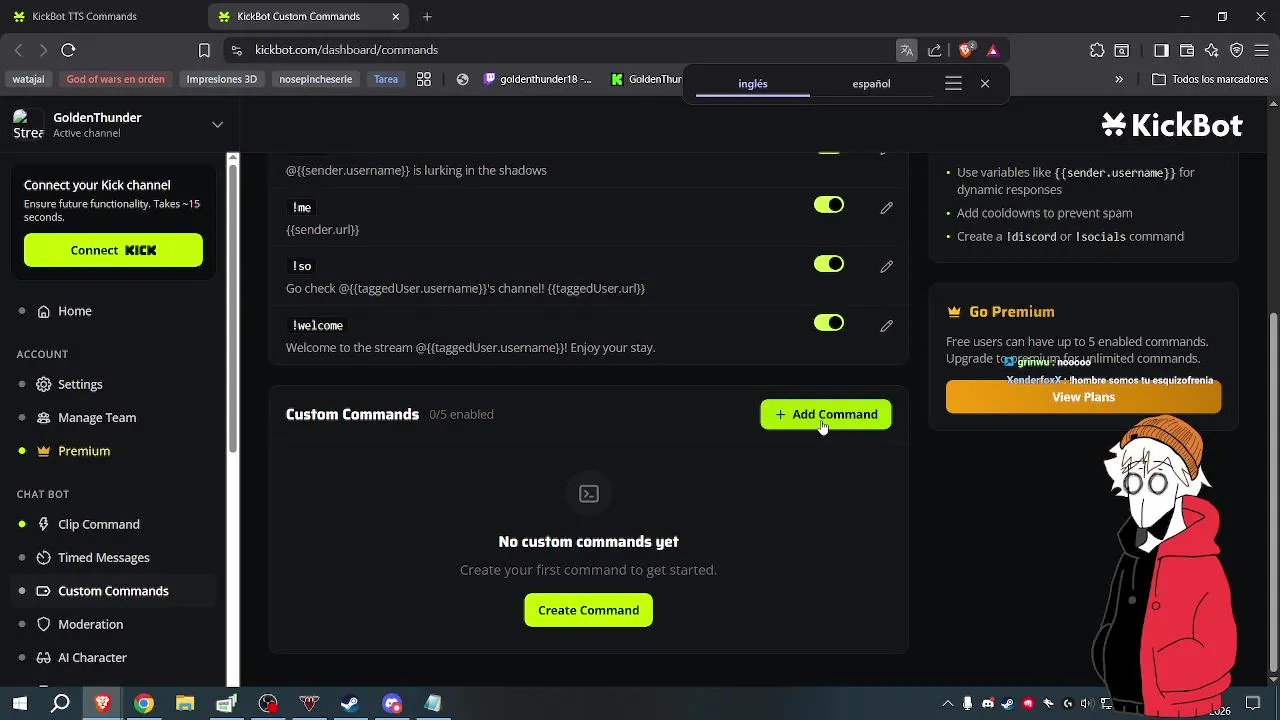
Task: Open Brave Wallet icon
Action: pos(1187,50)
